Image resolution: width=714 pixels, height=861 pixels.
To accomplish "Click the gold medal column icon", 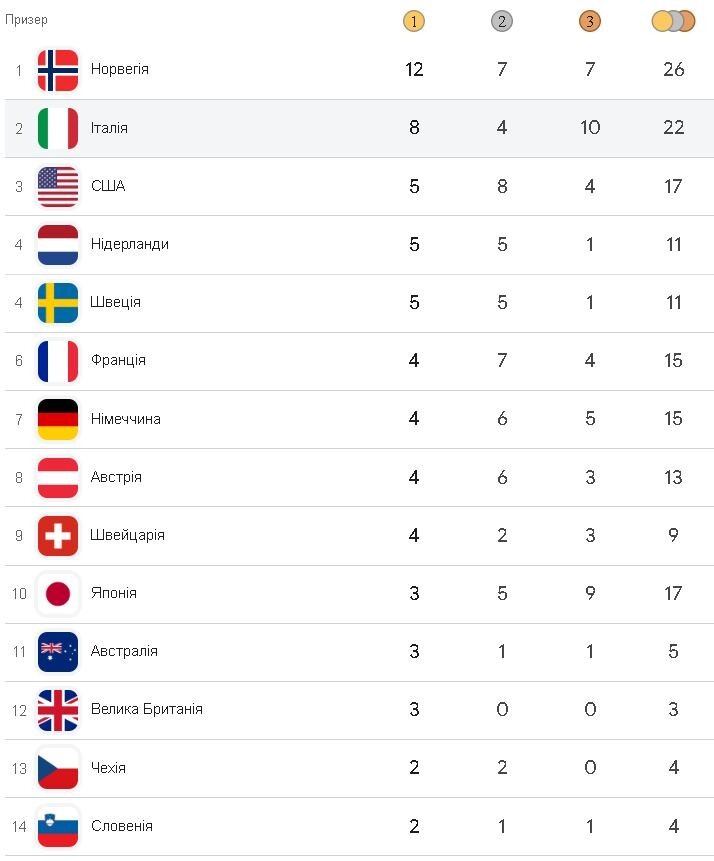I will pos(414,21).
